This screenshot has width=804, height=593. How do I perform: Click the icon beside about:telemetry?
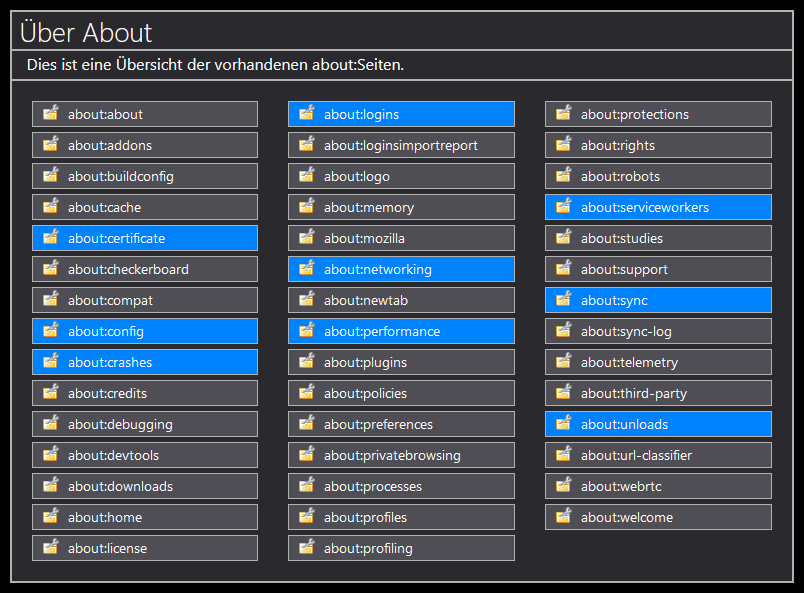[563, 362]
